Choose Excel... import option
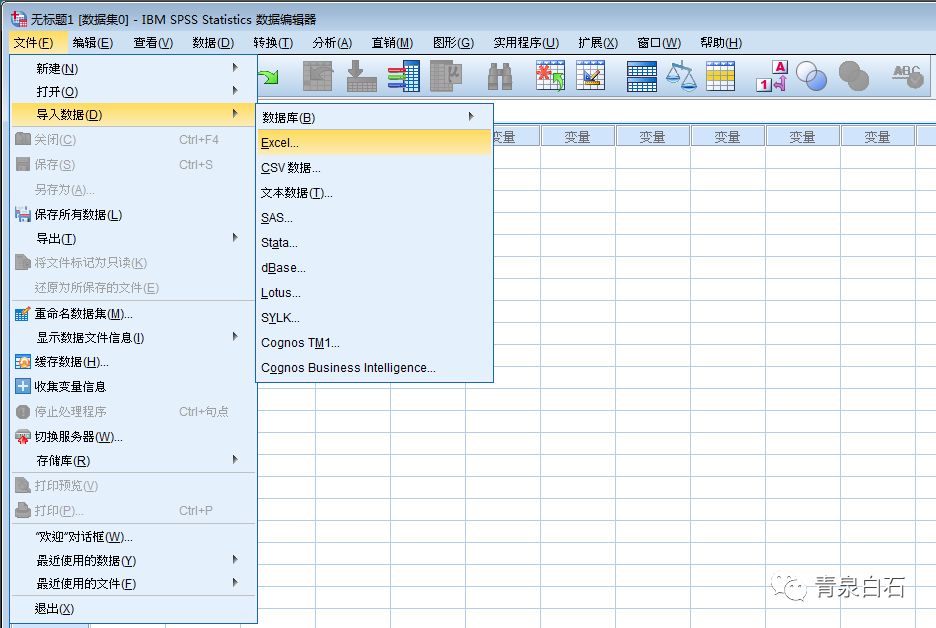The height and width of the screenshot is (628, 936). [374, 143]
